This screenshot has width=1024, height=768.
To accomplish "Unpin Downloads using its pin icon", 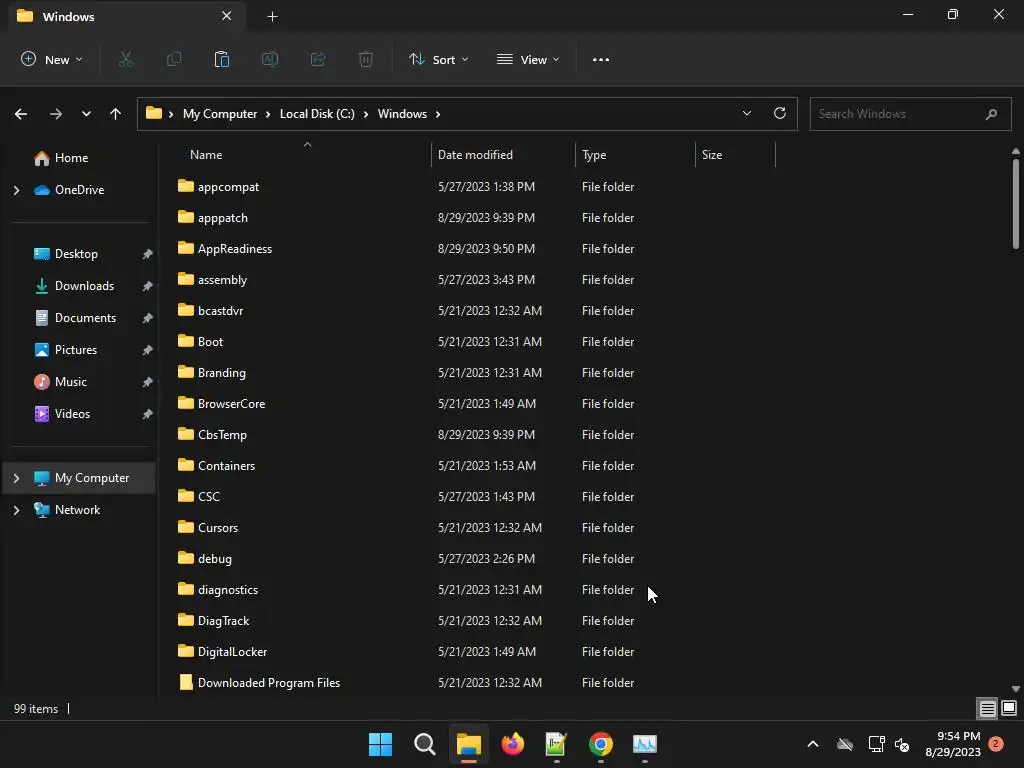I will [x=148, y=286].
